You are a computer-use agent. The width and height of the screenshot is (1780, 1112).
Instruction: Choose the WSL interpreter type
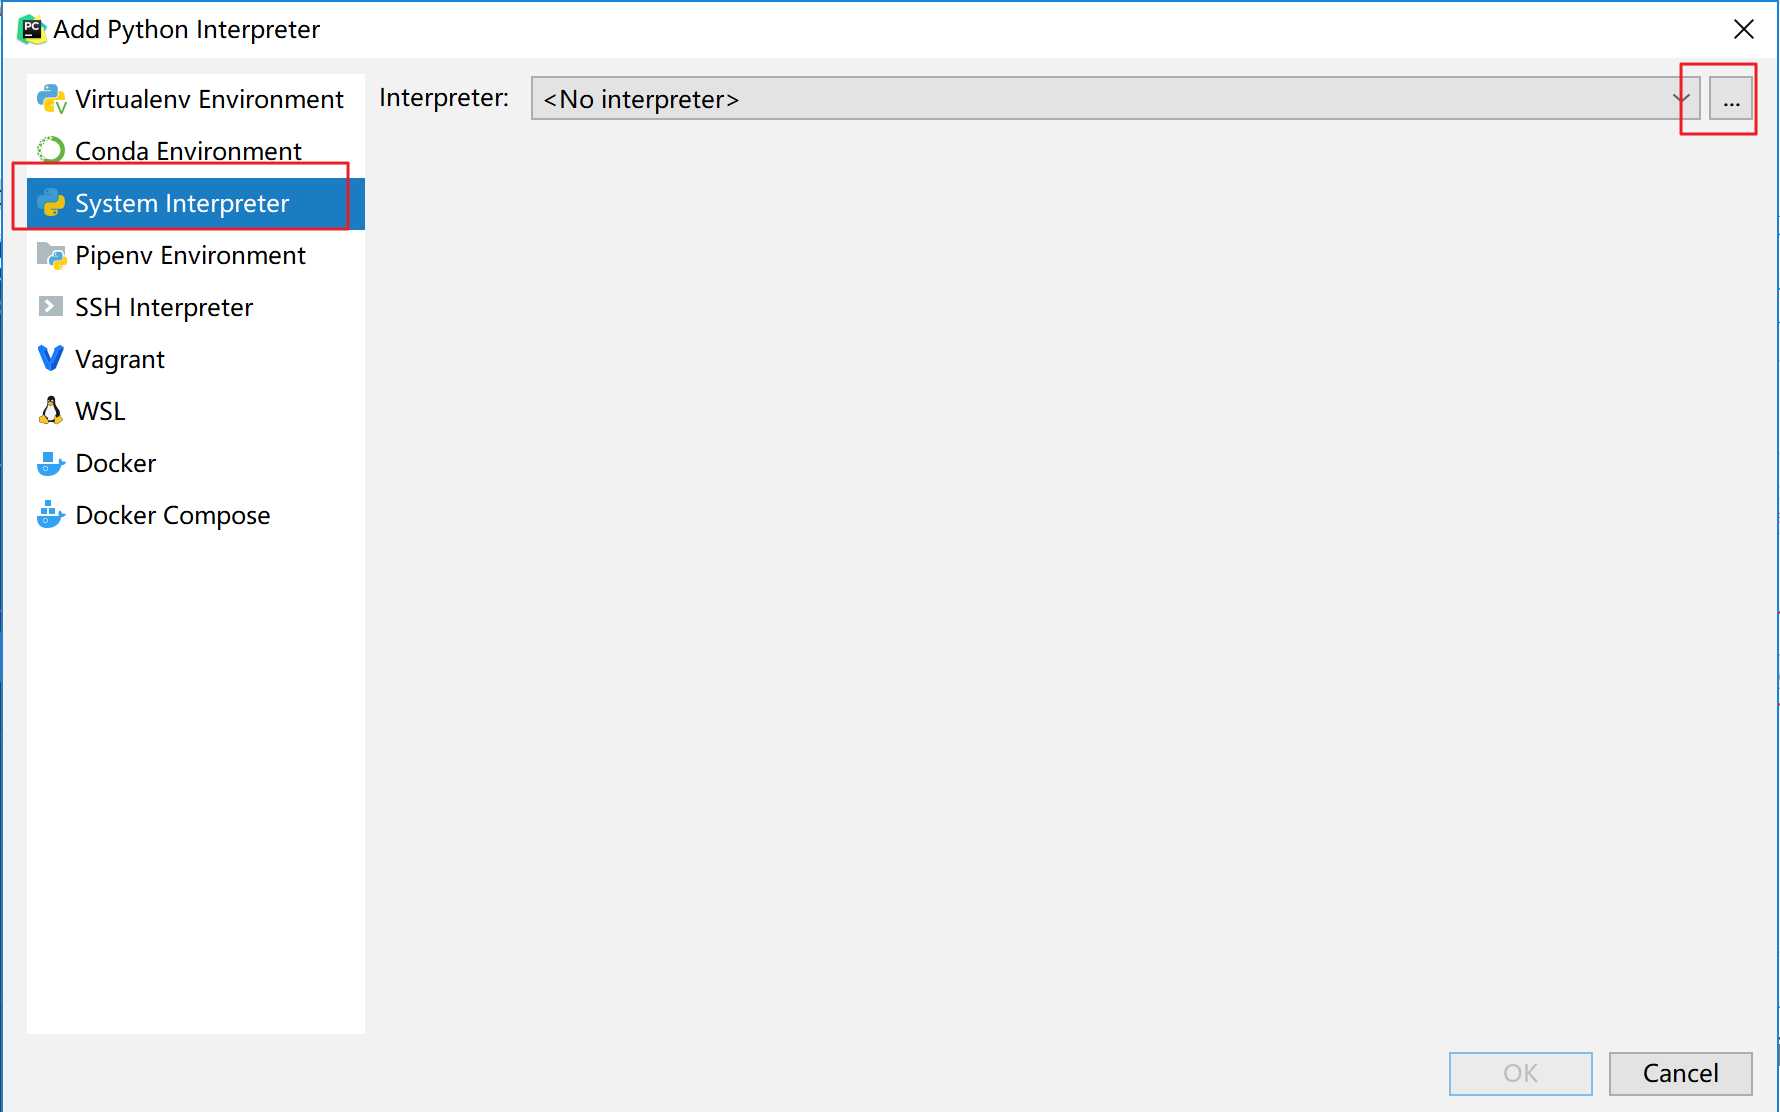pyautogui.click(x=196, y=411)
